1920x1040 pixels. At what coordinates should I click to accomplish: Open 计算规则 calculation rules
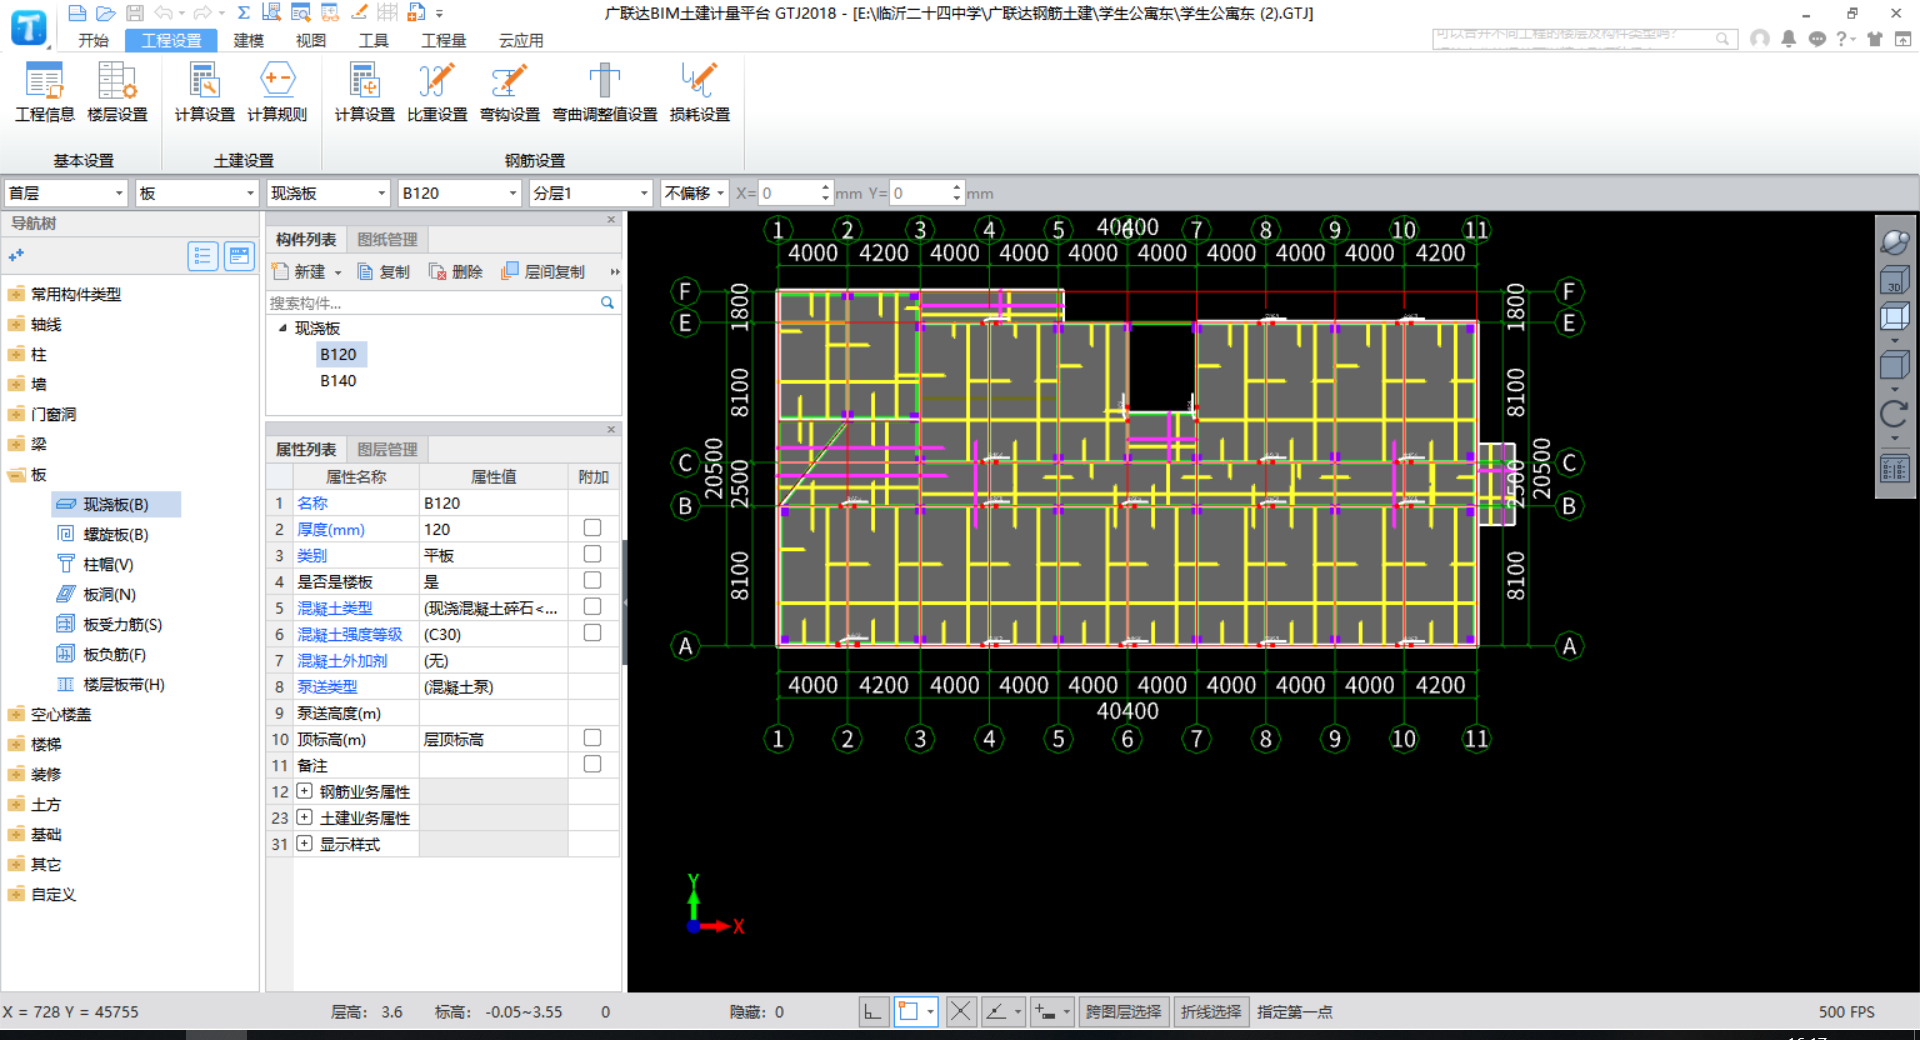click(x=277, y=92)
